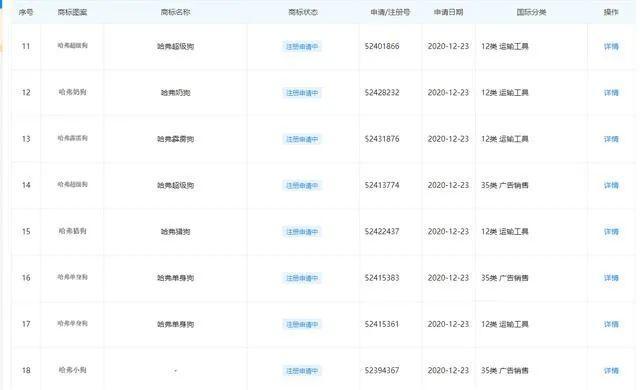Click 详情 for application 52415383
This screenshot has width=640, height=390.
611,278
